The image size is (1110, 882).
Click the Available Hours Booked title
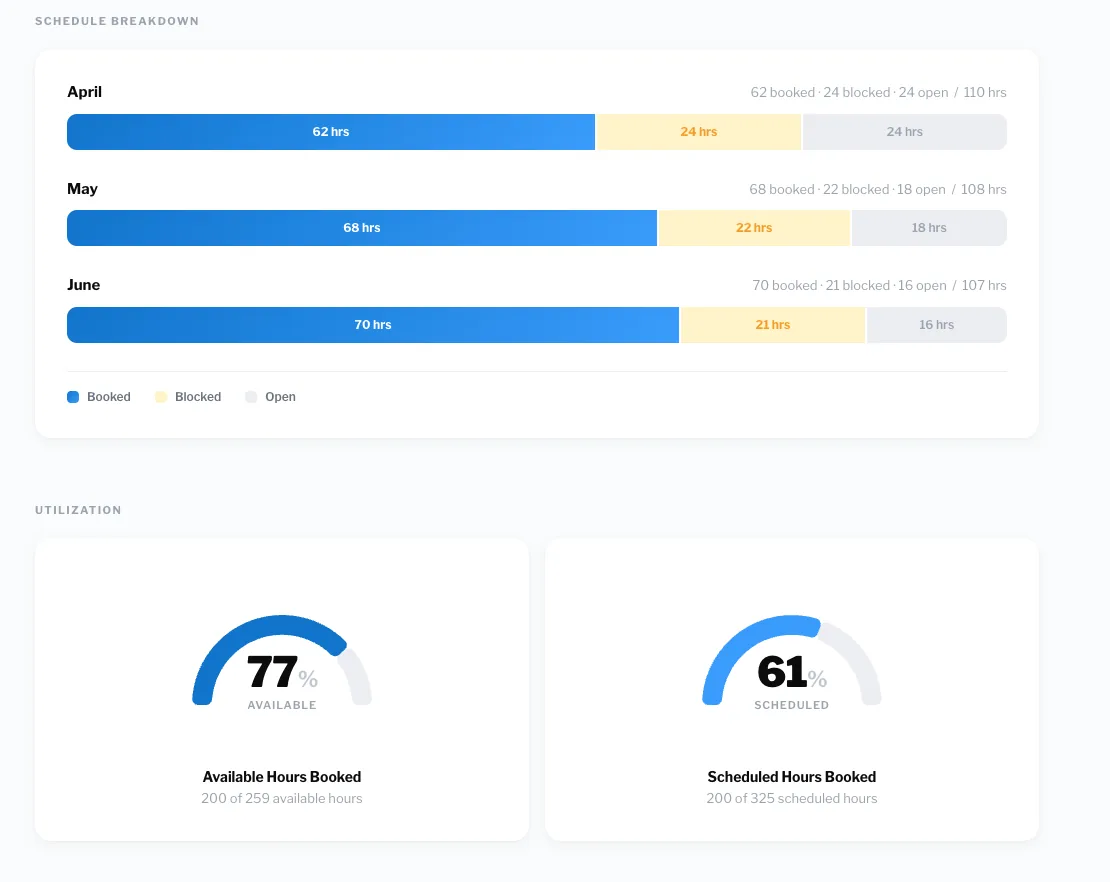tap(282, 777)
